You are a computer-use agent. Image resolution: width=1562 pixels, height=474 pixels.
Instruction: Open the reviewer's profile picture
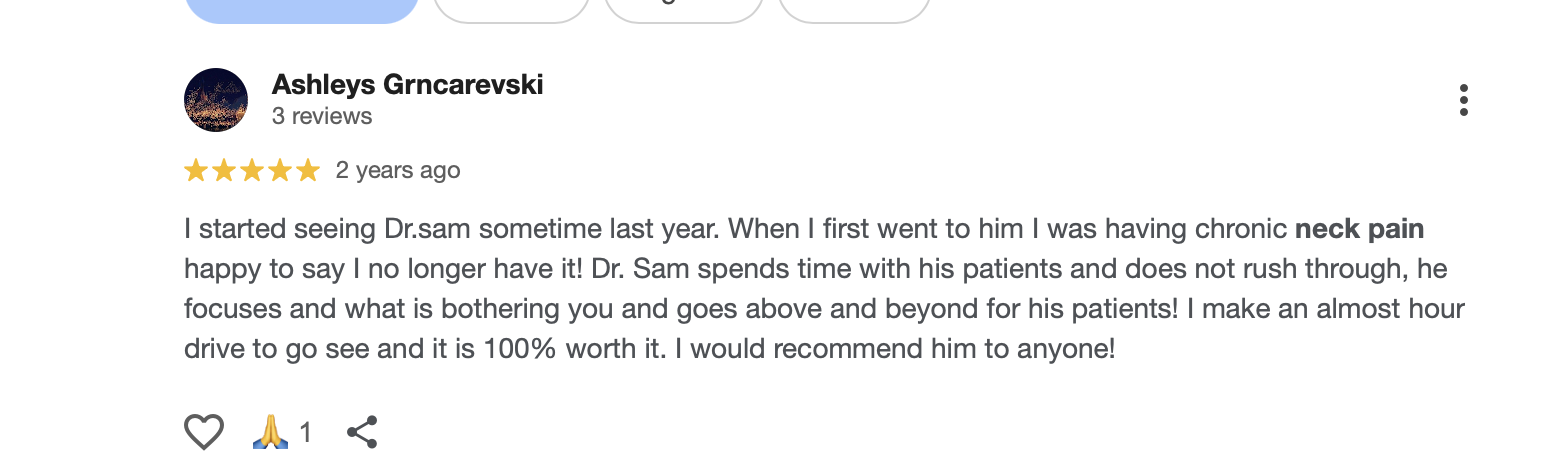pyautogui.click(x=216, y=100)
